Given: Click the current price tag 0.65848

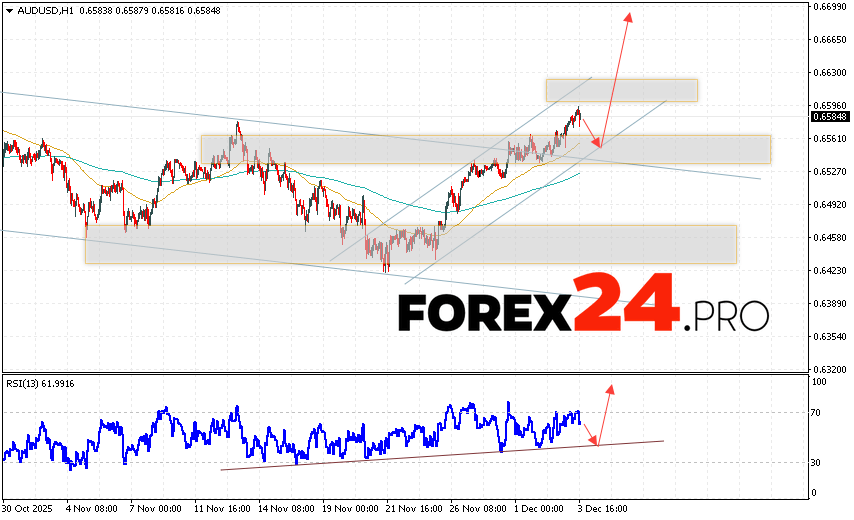Looking at the screenshot, I should [x=826, y=116].
